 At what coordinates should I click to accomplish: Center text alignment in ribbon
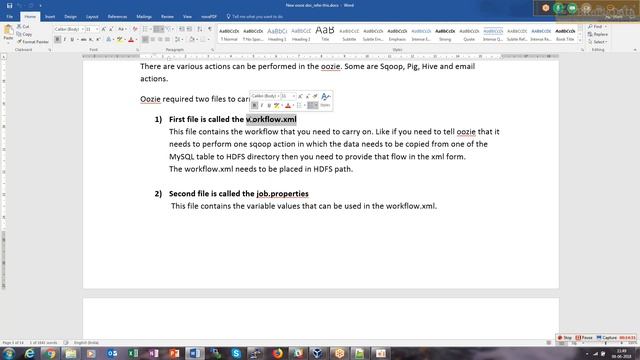pos(153,40)
